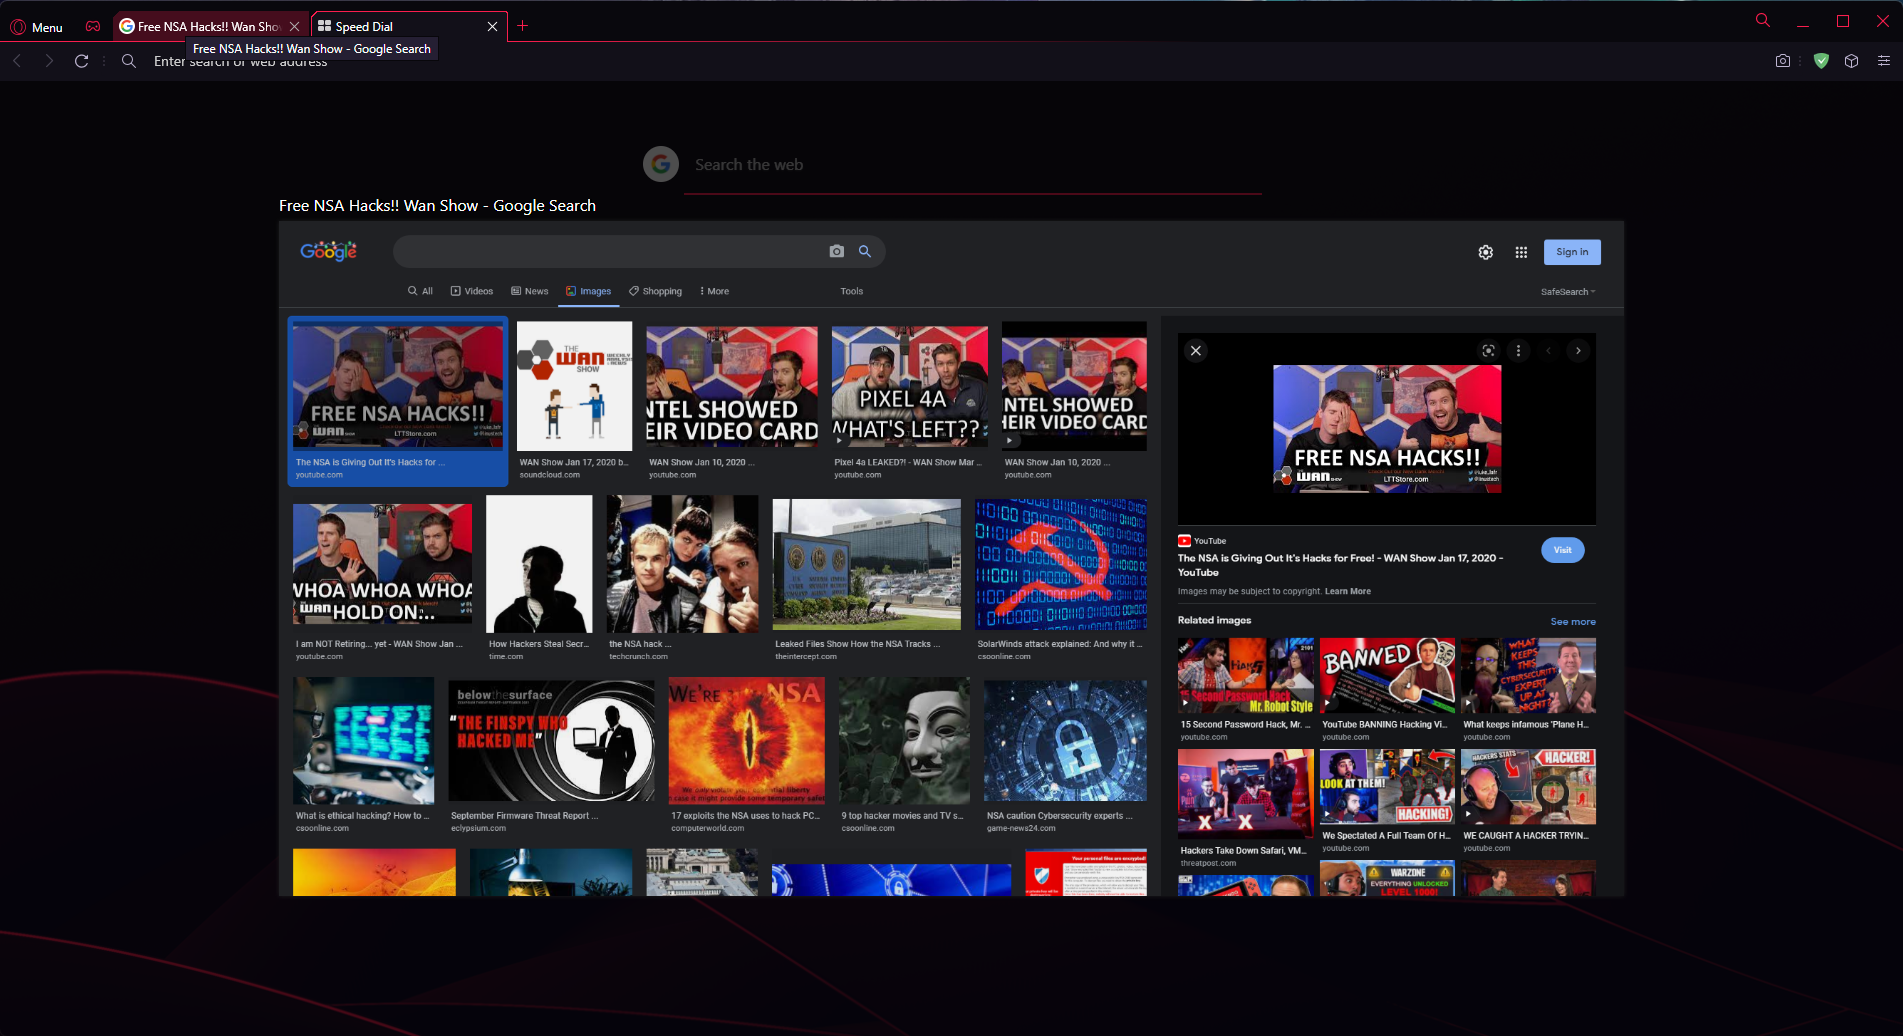
Task: Open the NSA caution Cybersecurity experts image
Action: click(x=1066, y=740)
